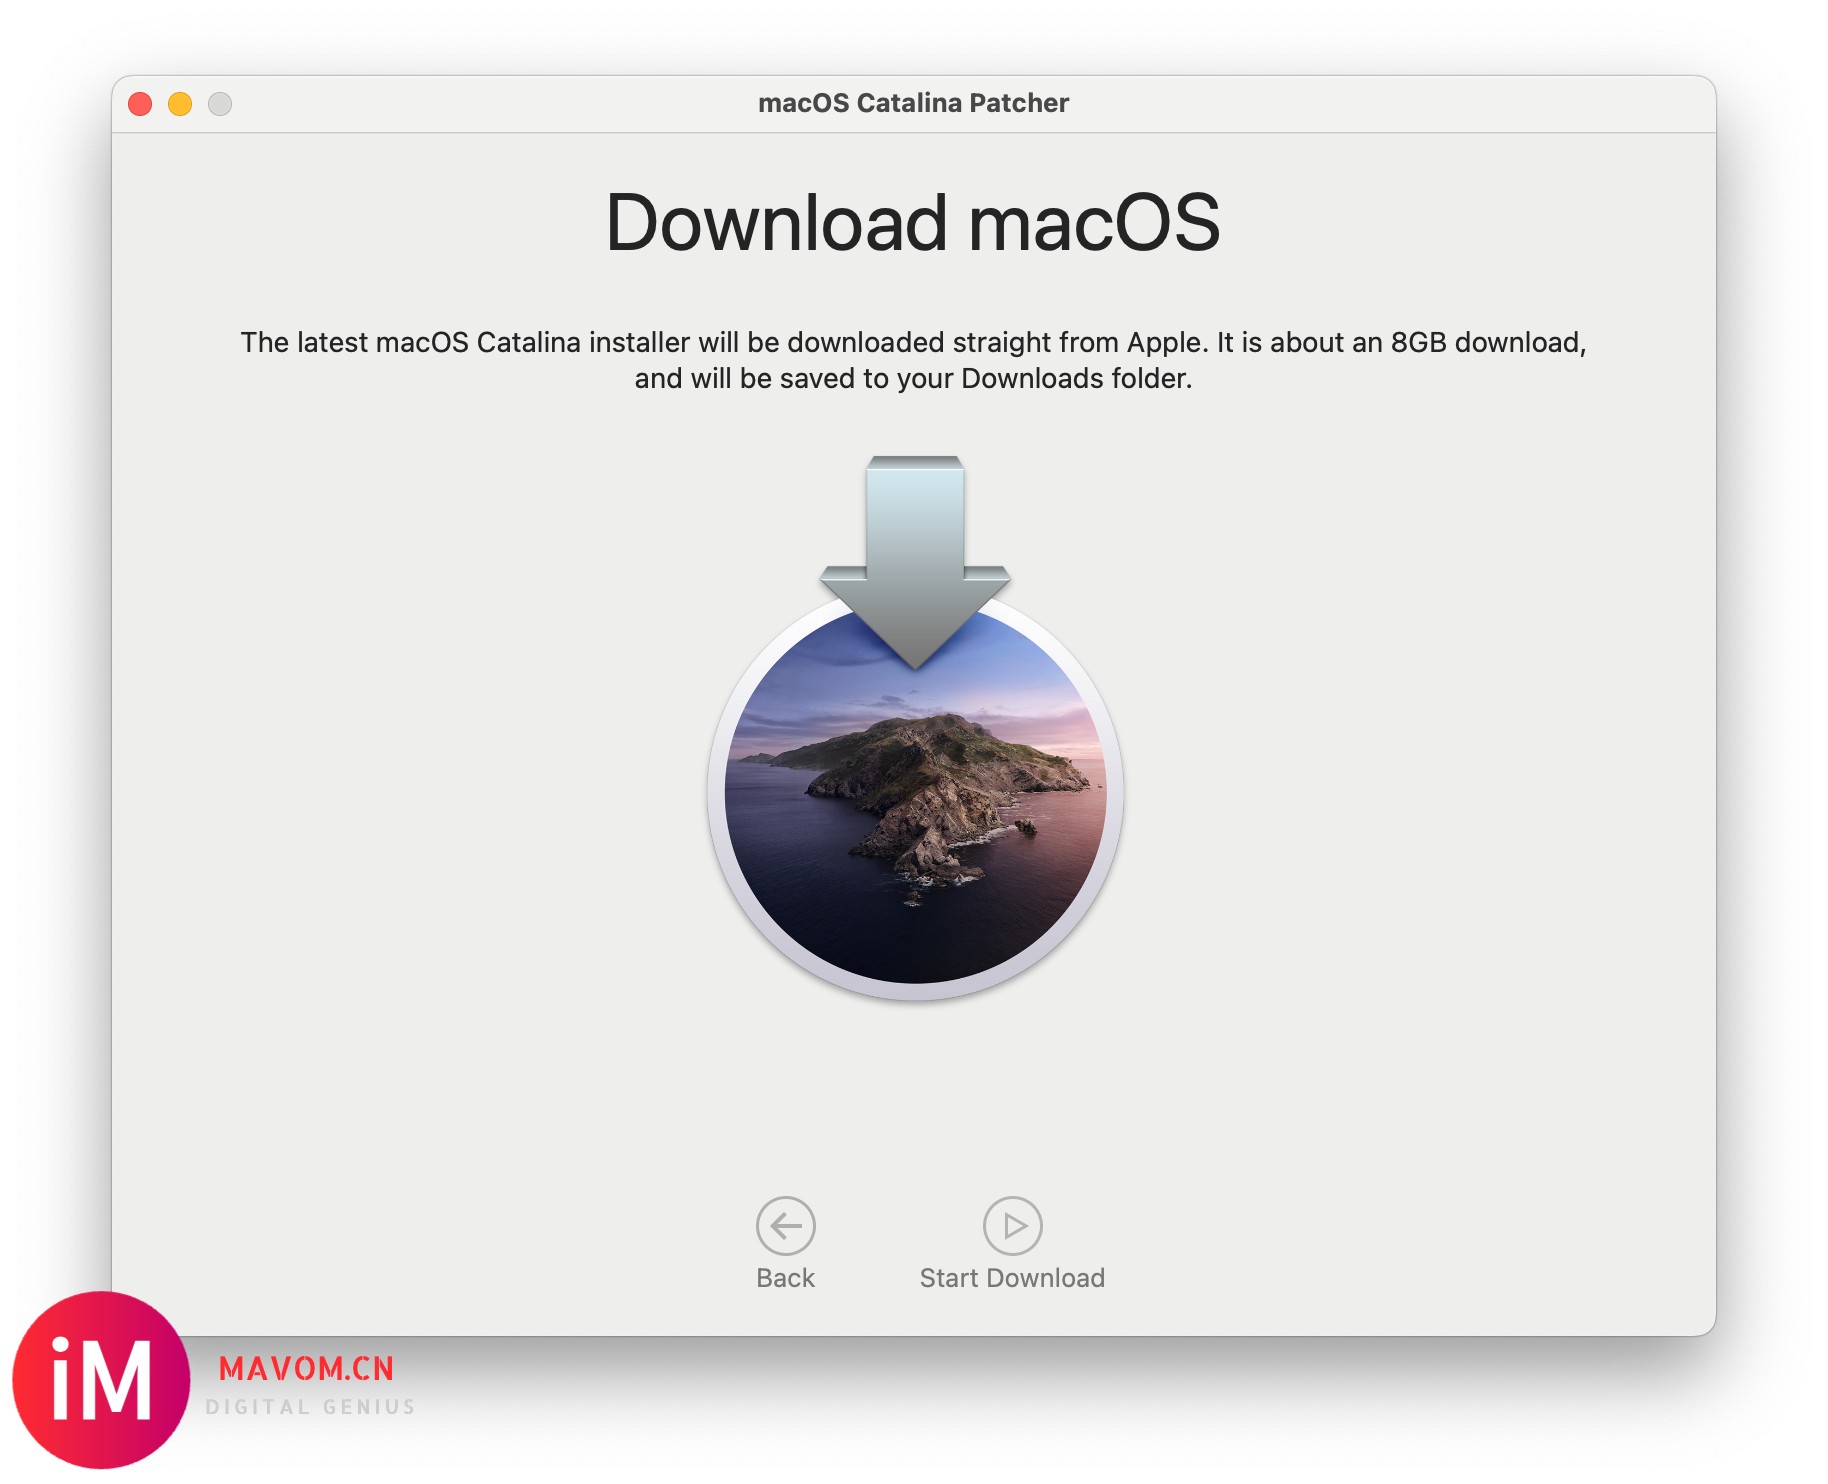Click the Start Download play icon
The image size is (1828, 1484).
click(x=1012, y=1225)
